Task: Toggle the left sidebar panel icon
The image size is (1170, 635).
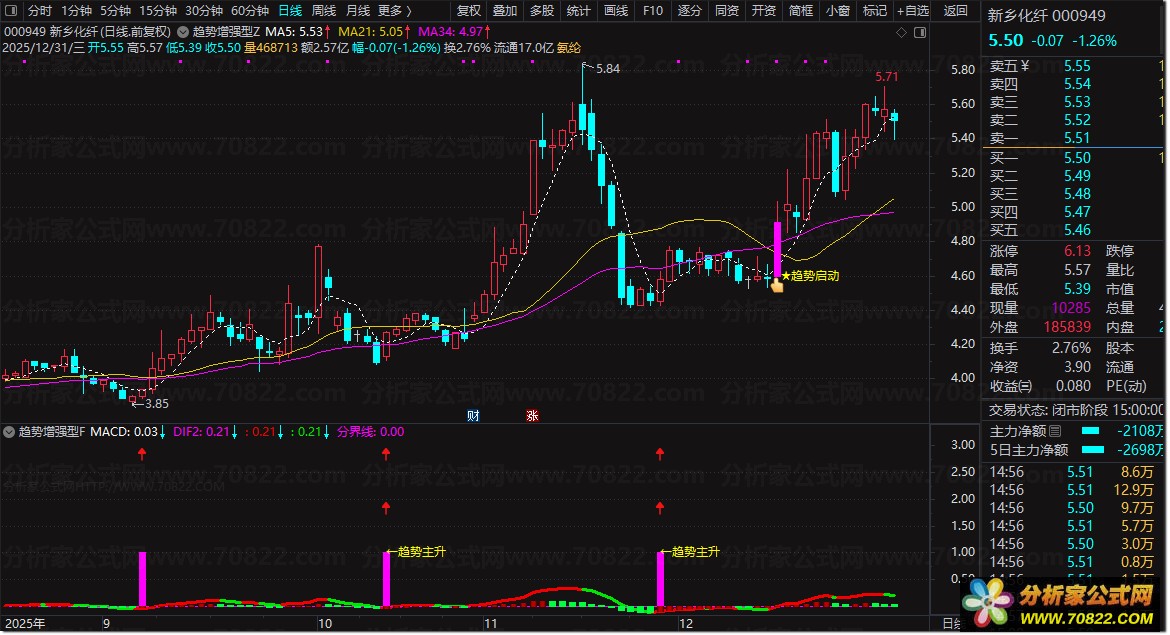Action: click(11, 10)
